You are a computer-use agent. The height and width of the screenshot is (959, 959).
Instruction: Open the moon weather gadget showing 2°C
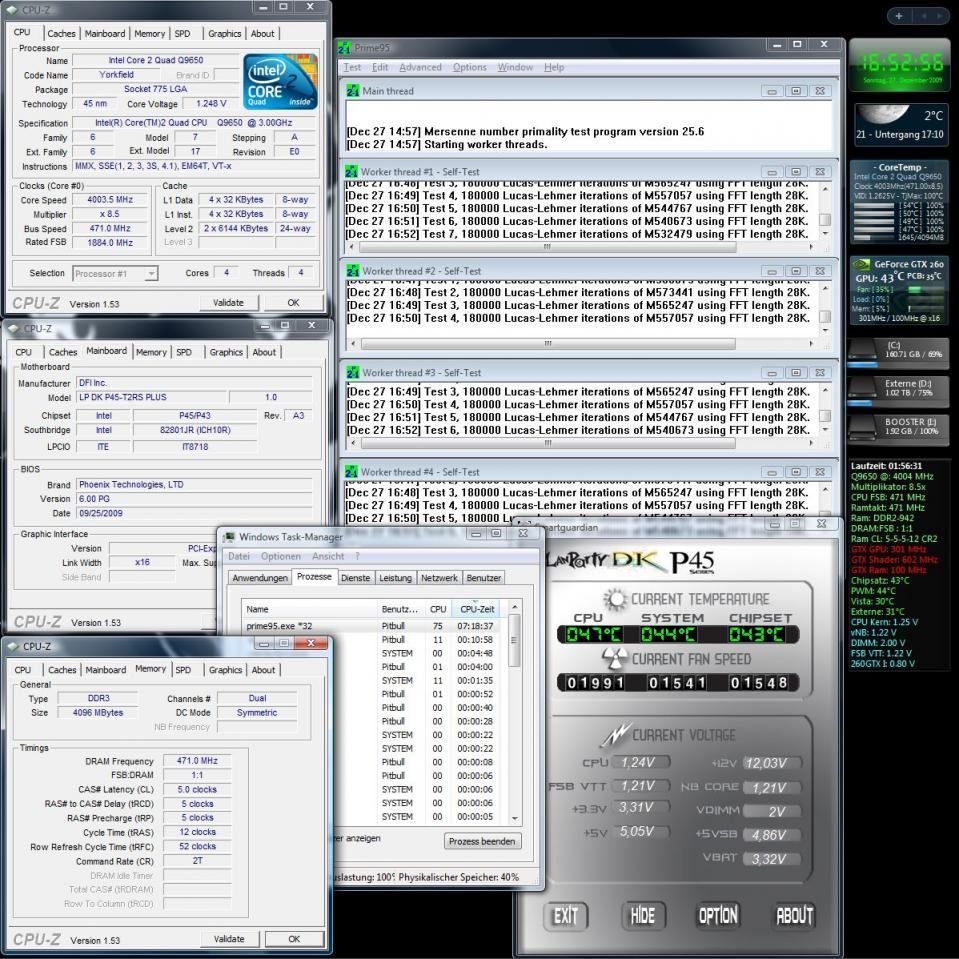point(901,124)
